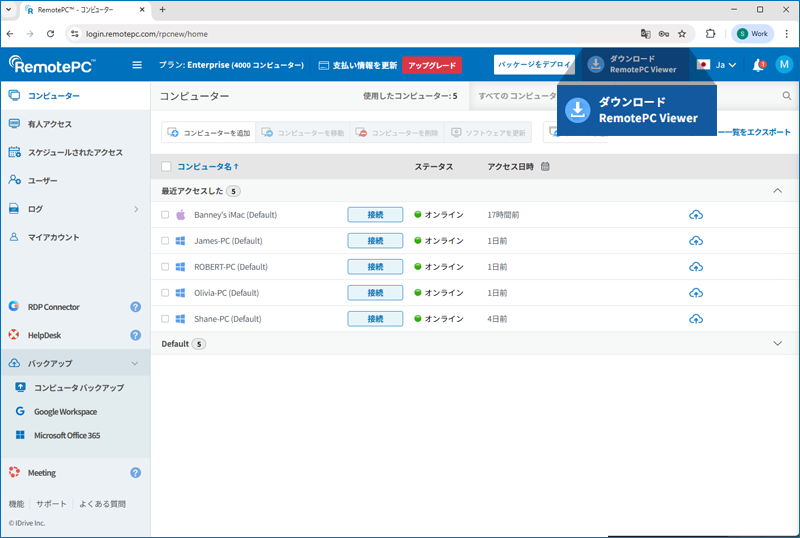This screenshot has height=538, width=800.
Task: Click the search magnifier icon
Action: click(x=787, y=95)
